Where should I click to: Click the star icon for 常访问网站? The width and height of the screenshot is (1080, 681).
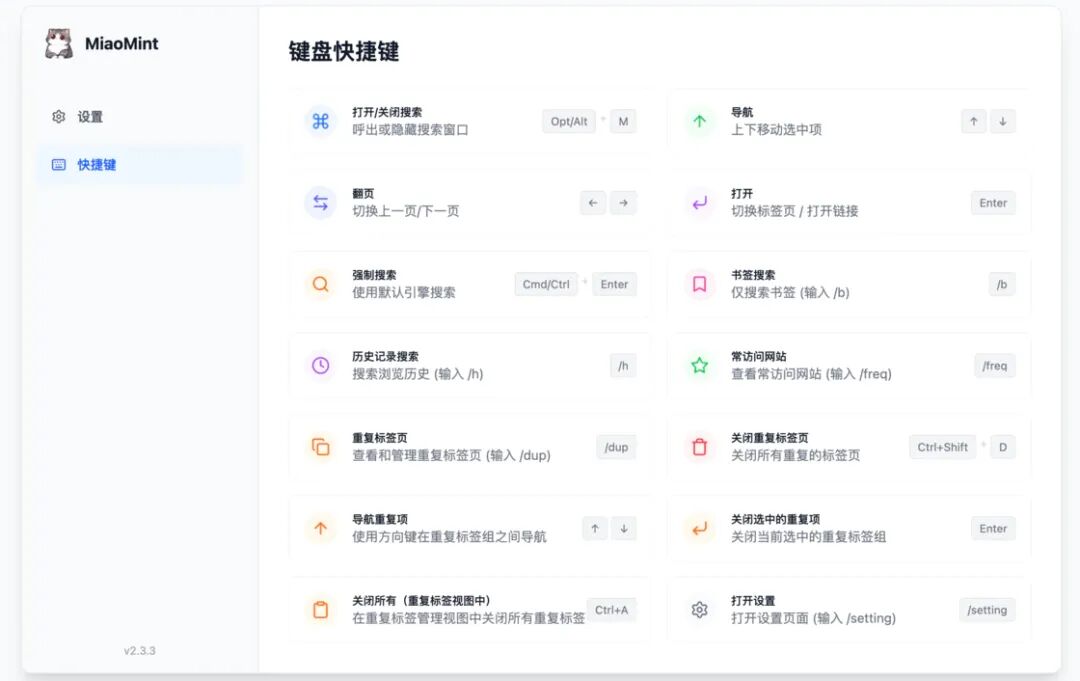(699, 366)
